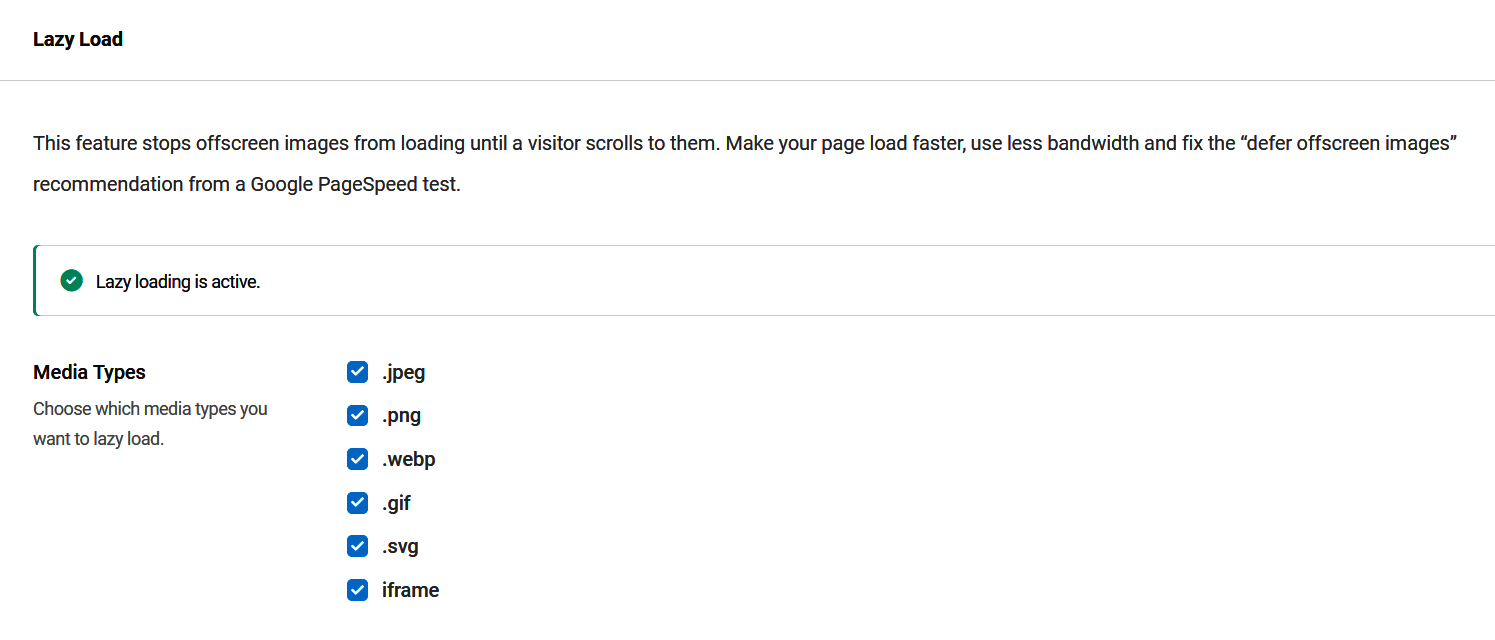The width and height of the screenshot is (1495, 640).
Task: Click the iframe label text
Action: pyautogui.click(x=411, y=590)
